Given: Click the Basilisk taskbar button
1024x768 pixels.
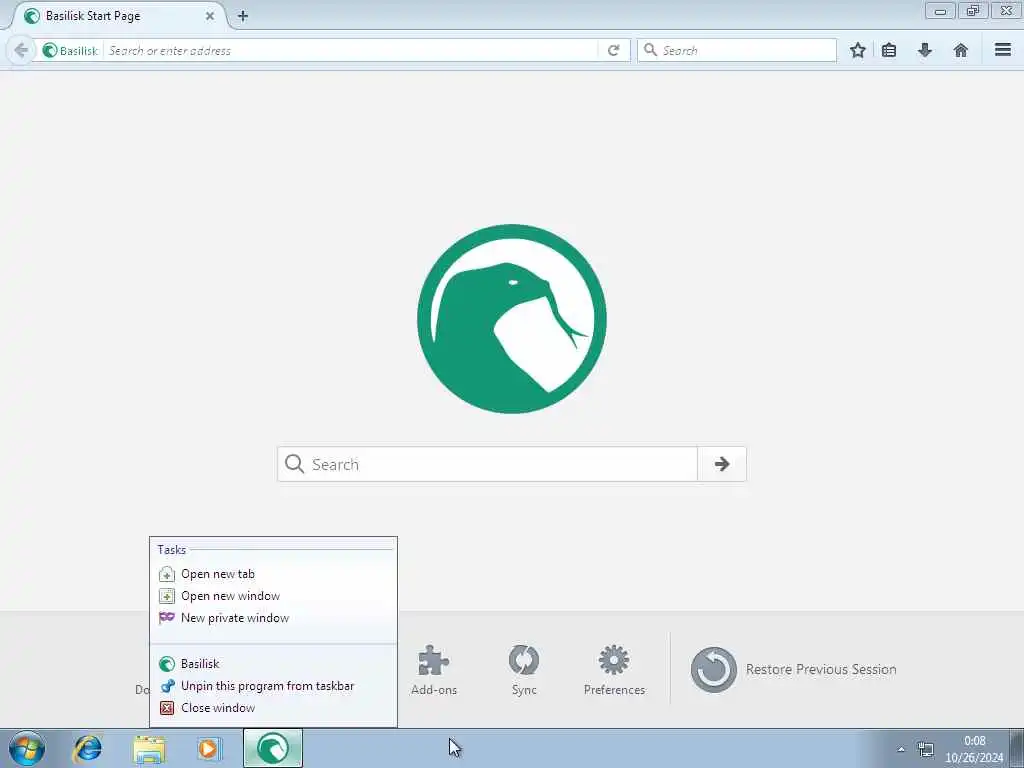Looking at the screenshot, I should 273,748.
